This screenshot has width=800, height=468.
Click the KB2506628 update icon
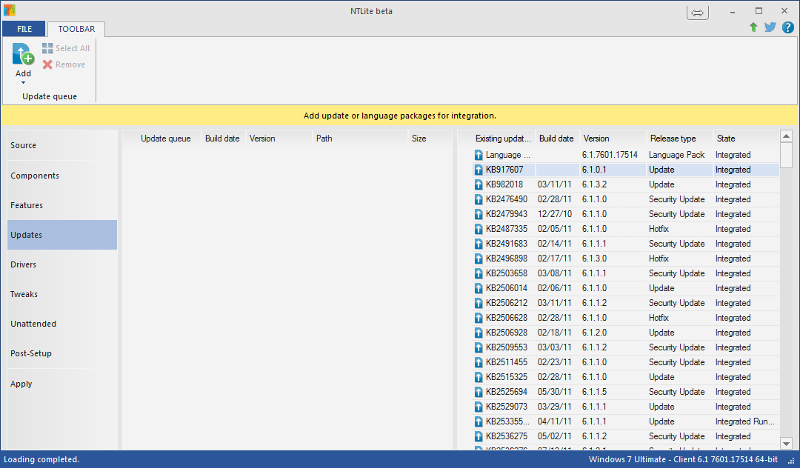pyautogui.click(x=479, y=317)
